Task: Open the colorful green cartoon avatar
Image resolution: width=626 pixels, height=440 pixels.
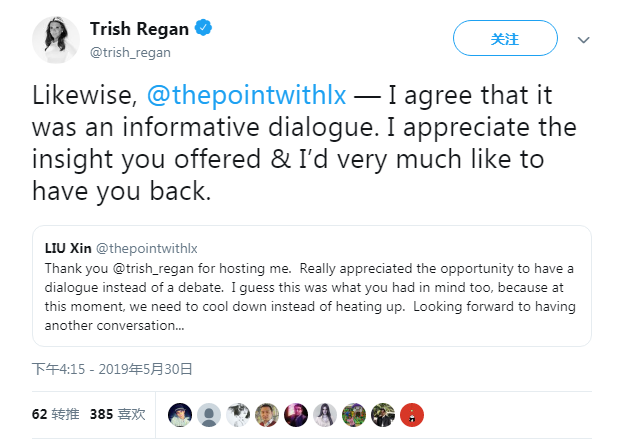Action: [354, 415]
